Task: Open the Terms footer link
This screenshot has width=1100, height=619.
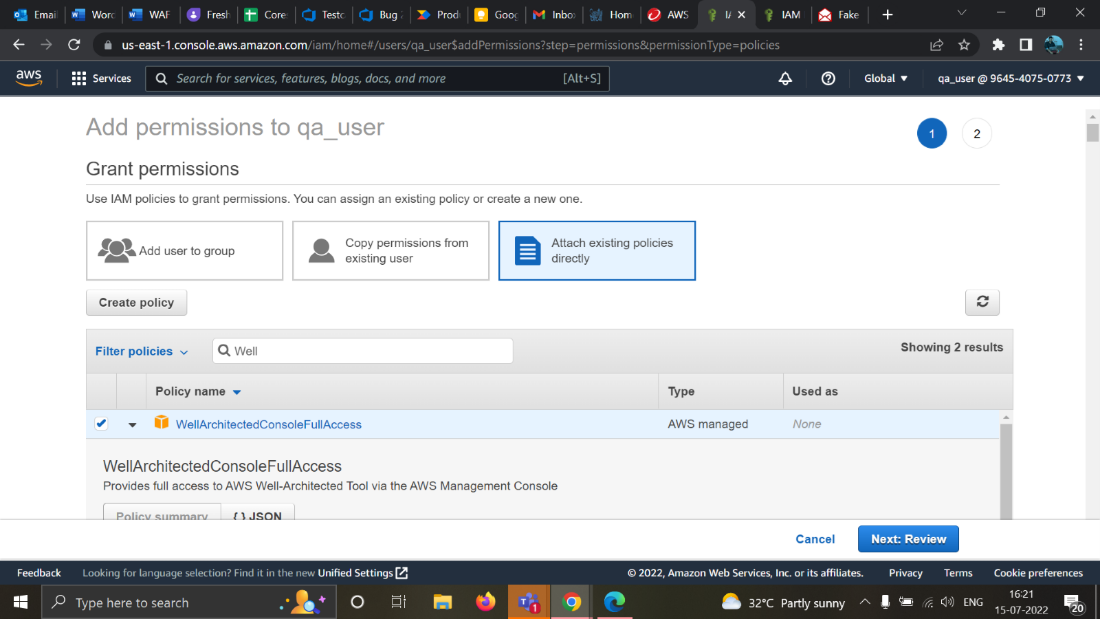Action: [x=958, y=573]
